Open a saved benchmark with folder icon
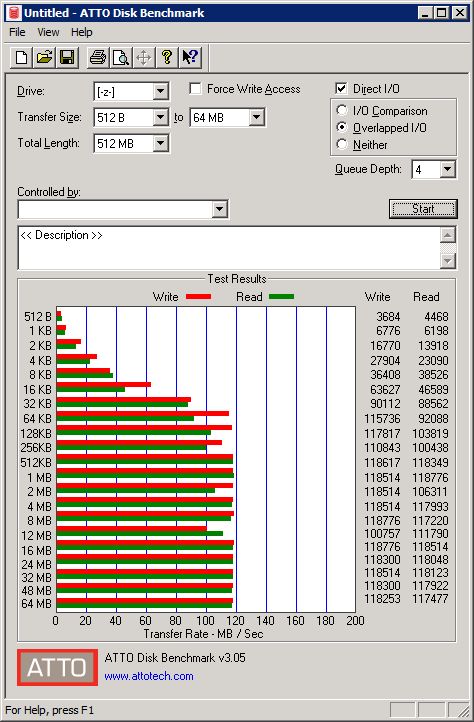Image resolution: width=474 pixels, height=722 pixels. (x=44, y=58)
